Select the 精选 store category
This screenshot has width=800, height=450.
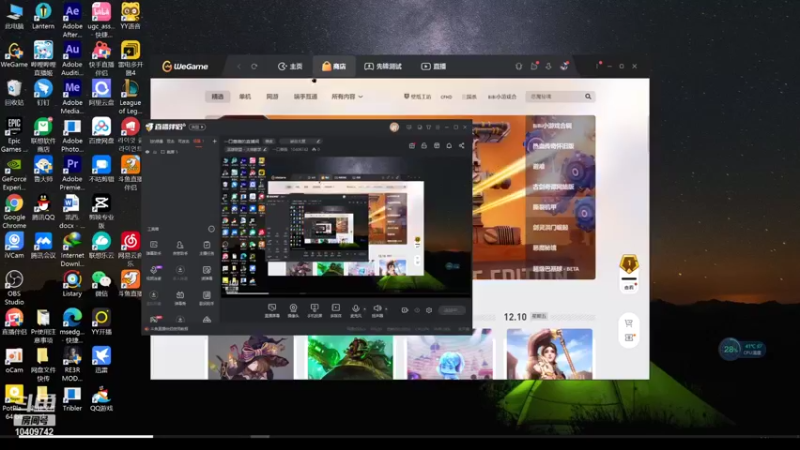point(217,96)
